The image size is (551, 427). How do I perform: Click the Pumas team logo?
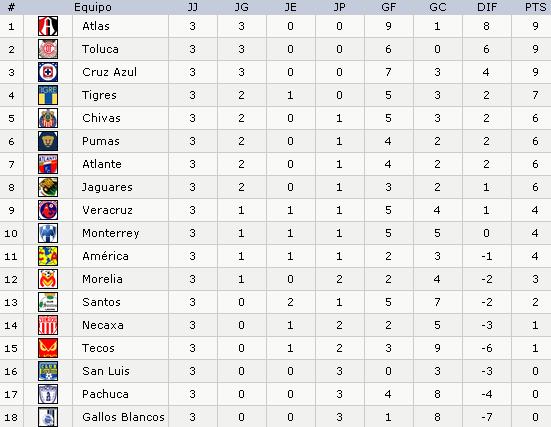pyautogui.click(x=48, y=141)
